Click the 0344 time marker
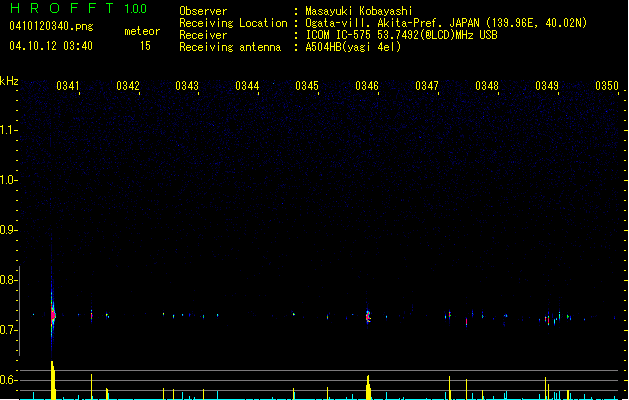629x400 pixels. click(247, 86)
